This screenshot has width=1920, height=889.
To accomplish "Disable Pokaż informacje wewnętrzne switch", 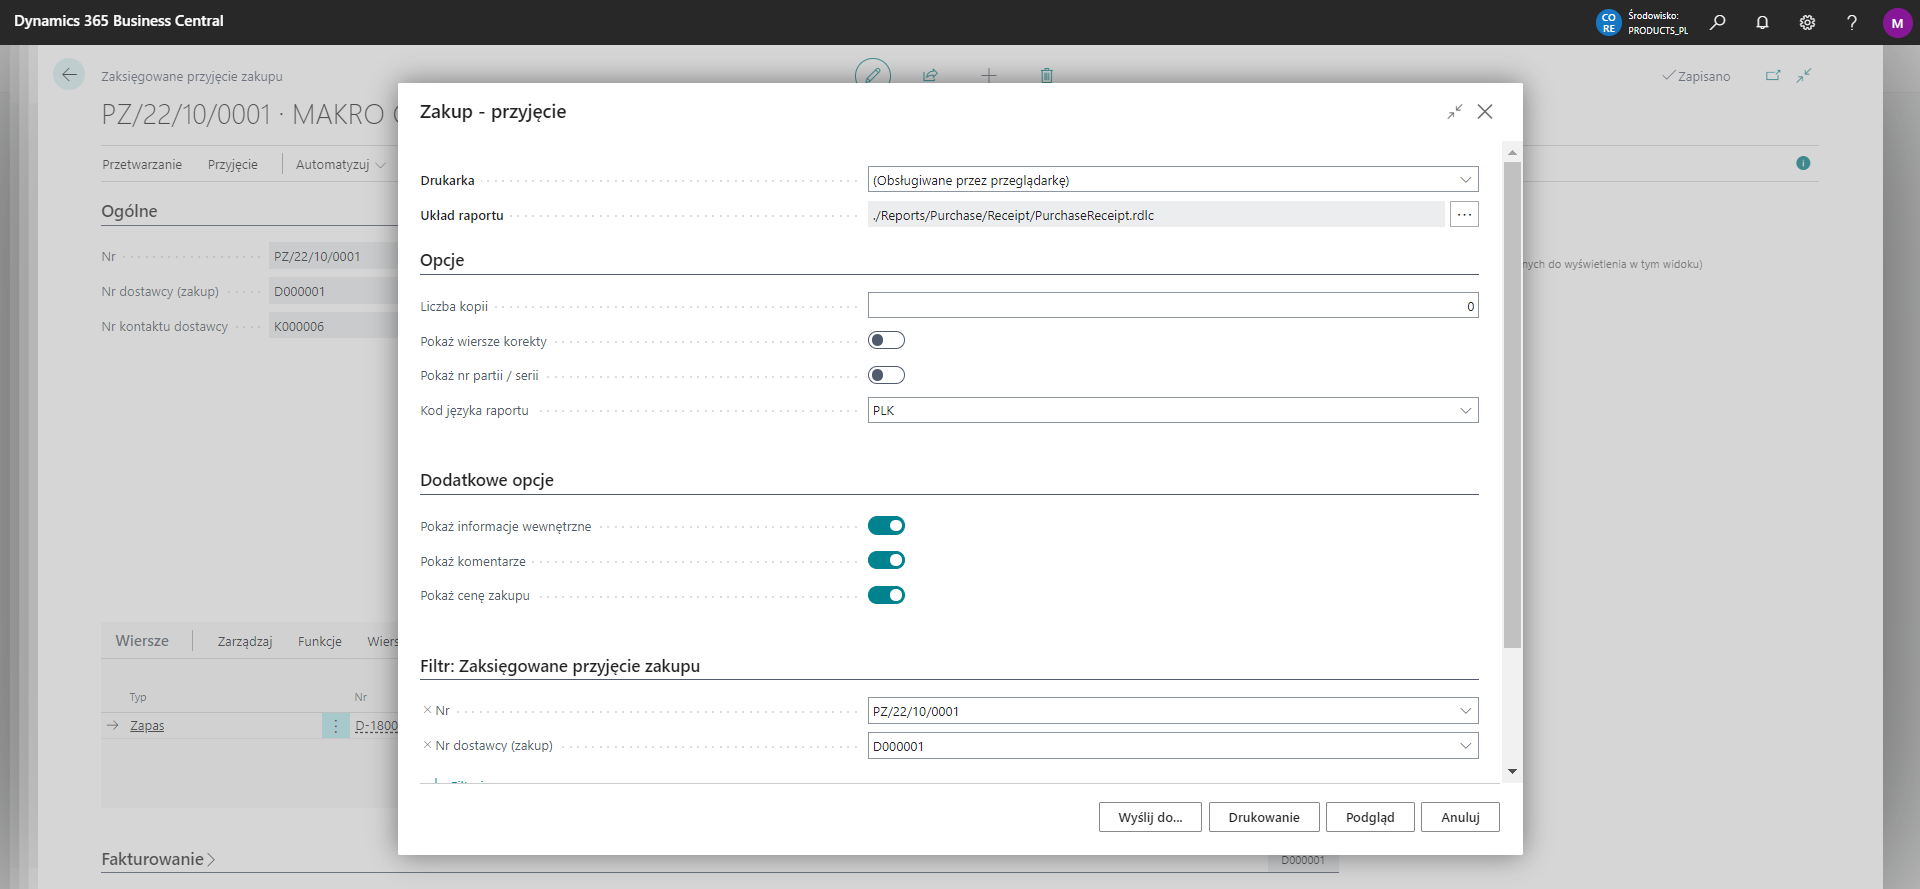I will pos(886,526).
